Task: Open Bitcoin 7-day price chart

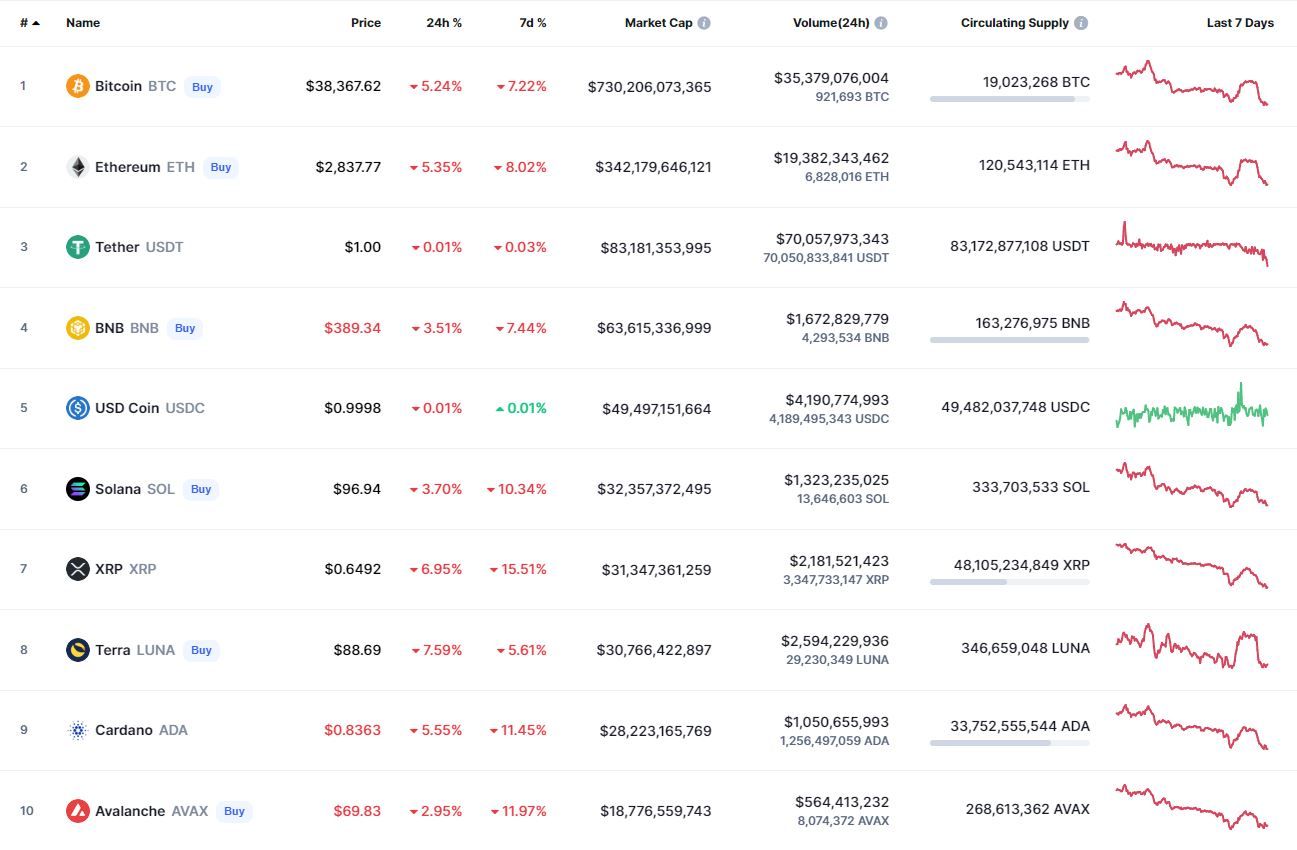Action: pyautogui.click(x=1192, y=83)
